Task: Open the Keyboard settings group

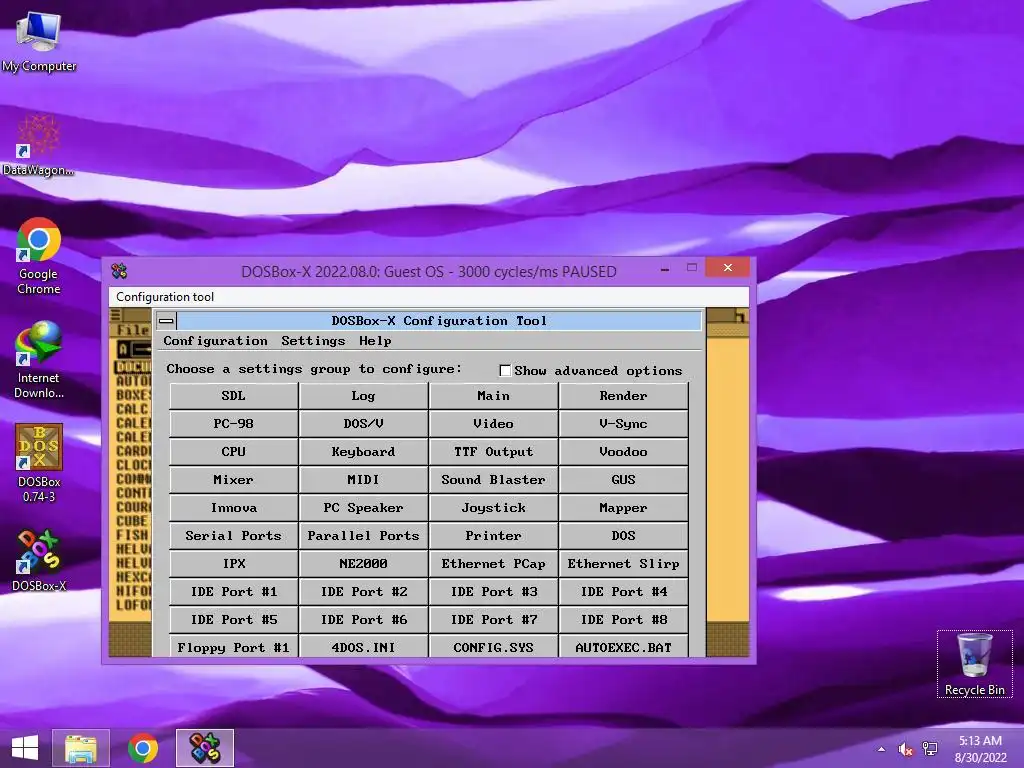Action: [x=363, y=452]
